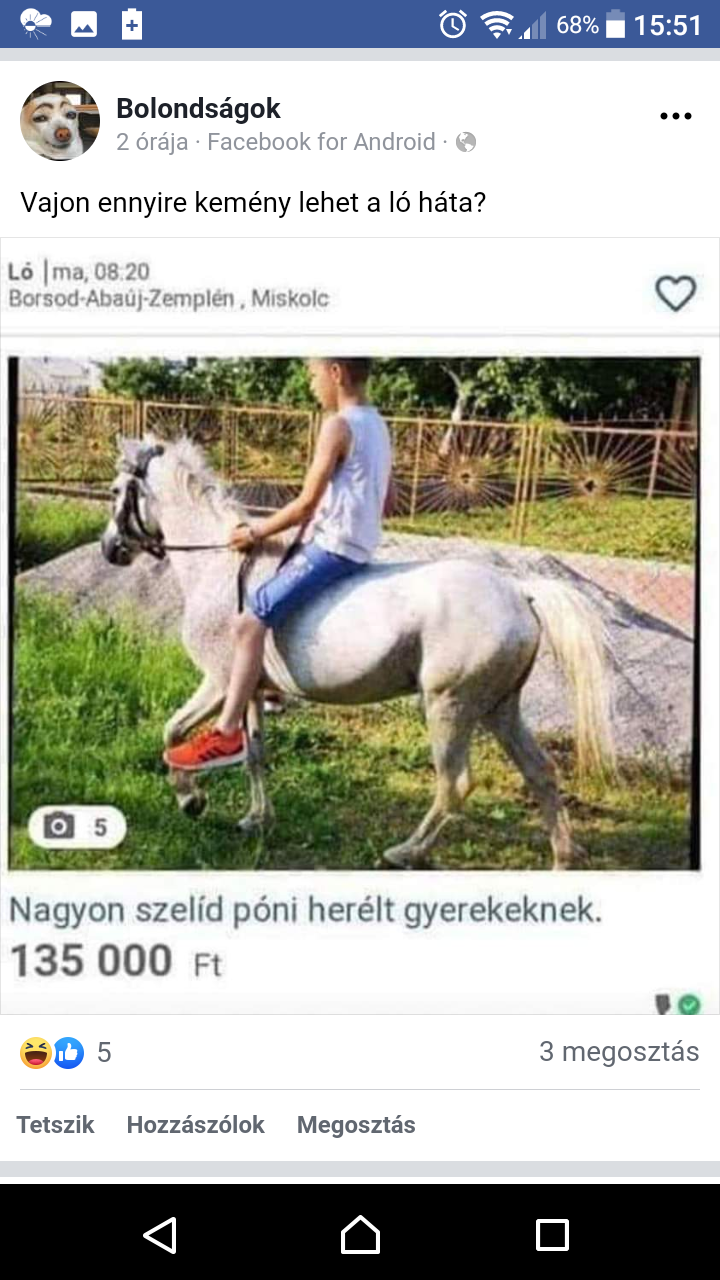
Task: Tap the Hozzászólok comment button
Action: click(x=195, y=1125)
